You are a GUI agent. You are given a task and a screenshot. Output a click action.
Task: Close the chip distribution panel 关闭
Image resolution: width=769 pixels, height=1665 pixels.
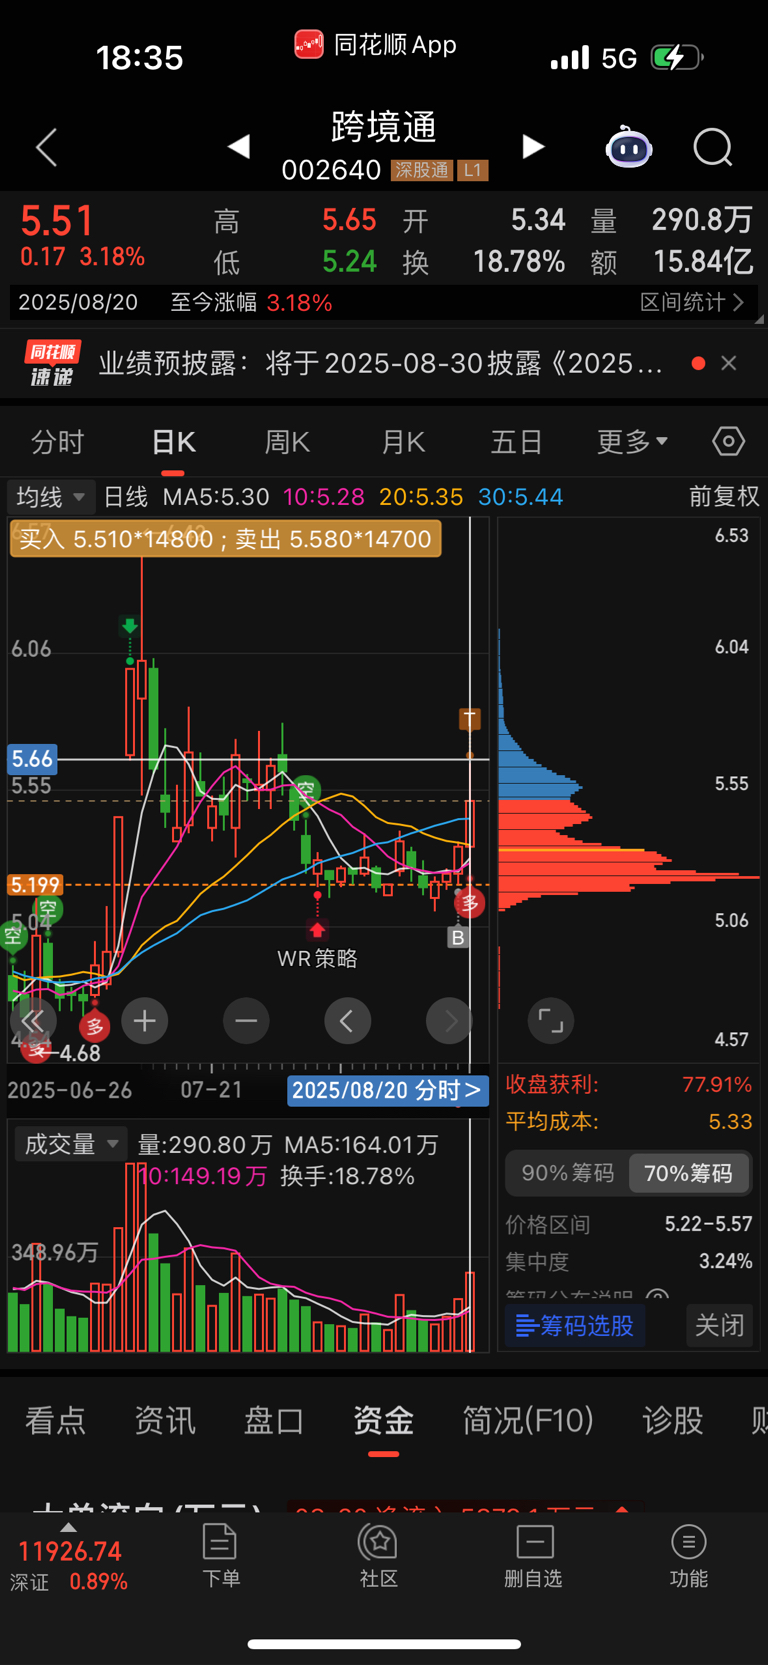pos(719,1326)
